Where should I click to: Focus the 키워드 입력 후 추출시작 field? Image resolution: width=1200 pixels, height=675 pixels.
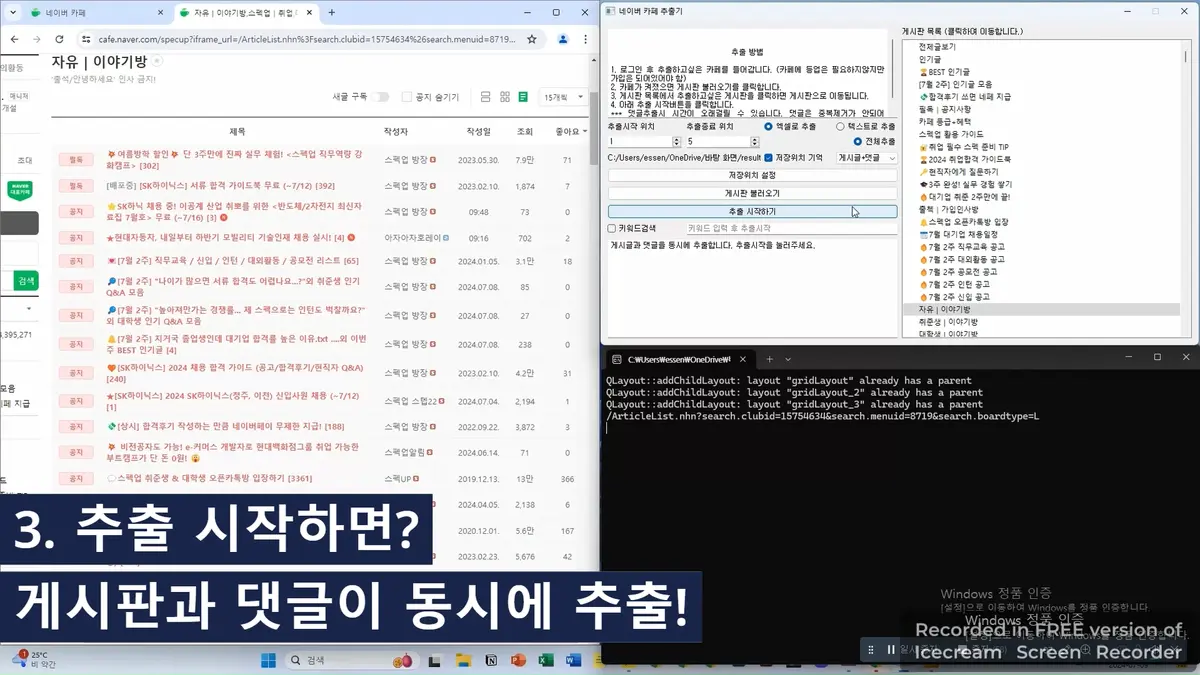[x=790, y=228]
